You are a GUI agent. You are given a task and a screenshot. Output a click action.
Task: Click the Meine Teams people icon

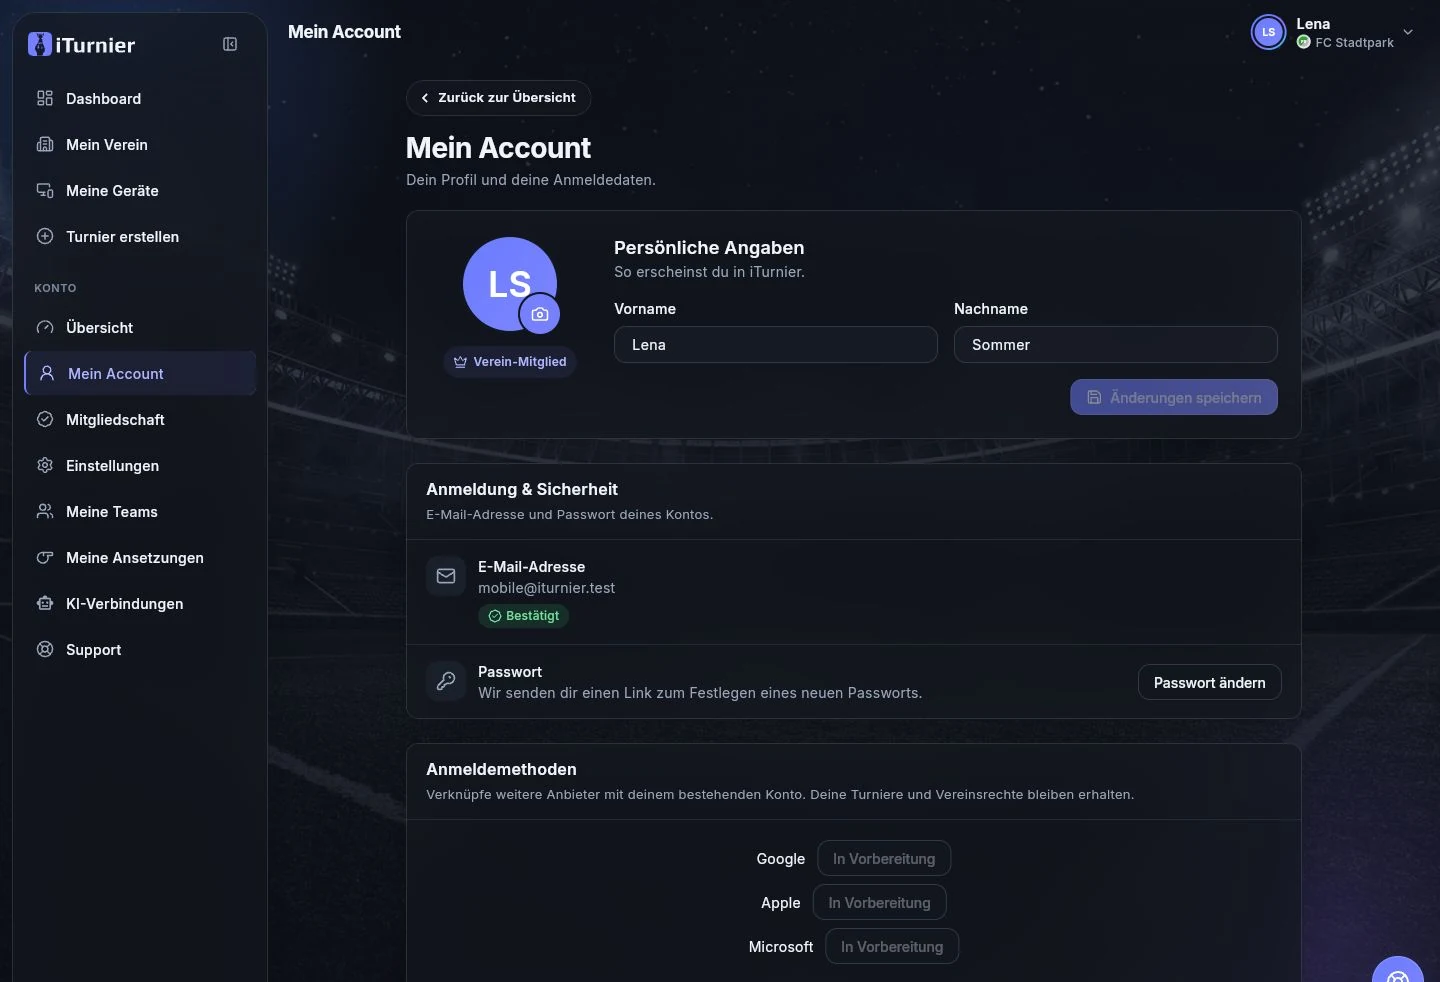[x=45, y=511]
